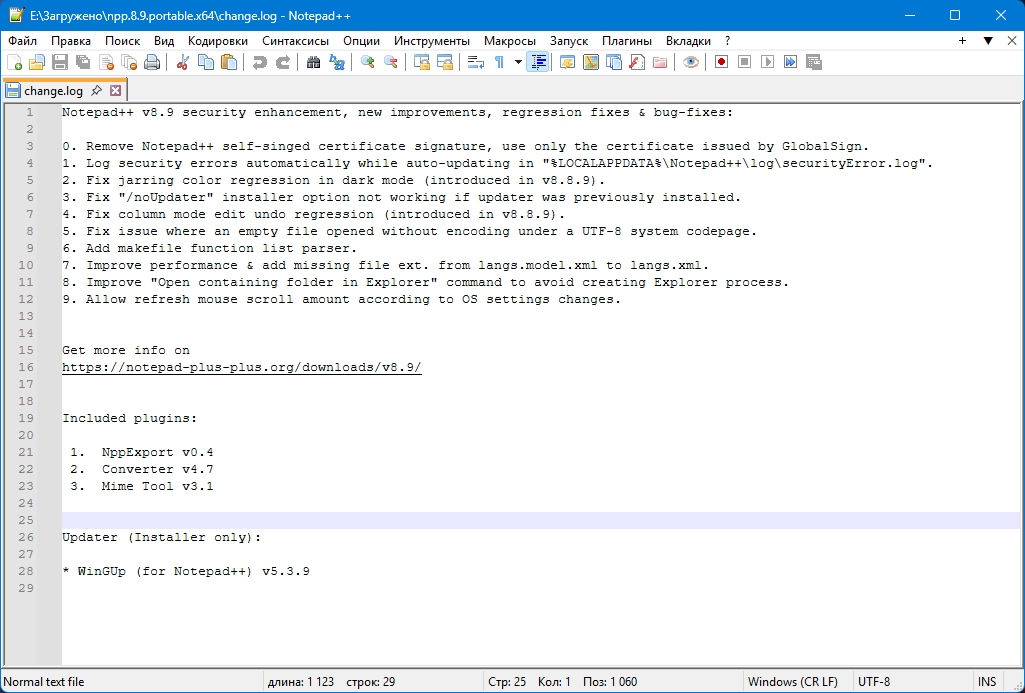The image size is (1025, 693).
Task: Click line number 16 in the margin
Action: pos(26,367)
